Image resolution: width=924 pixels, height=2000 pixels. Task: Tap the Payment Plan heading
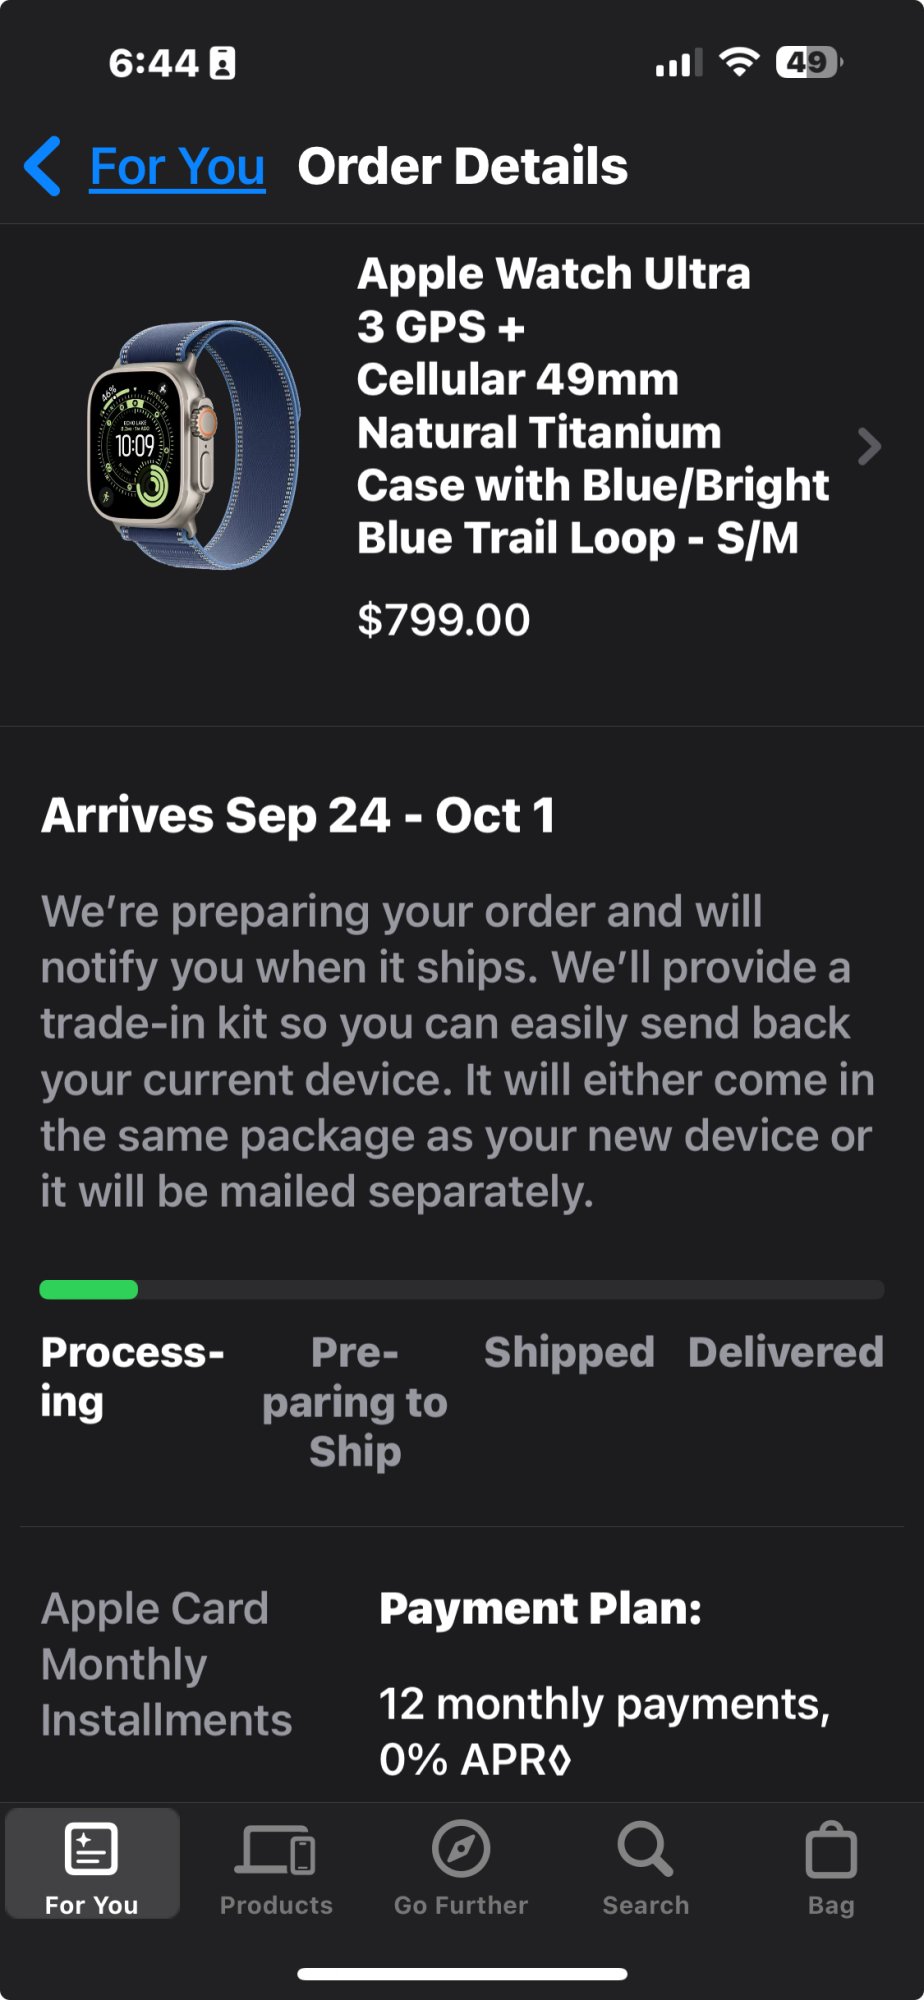tap(540, 1608)
